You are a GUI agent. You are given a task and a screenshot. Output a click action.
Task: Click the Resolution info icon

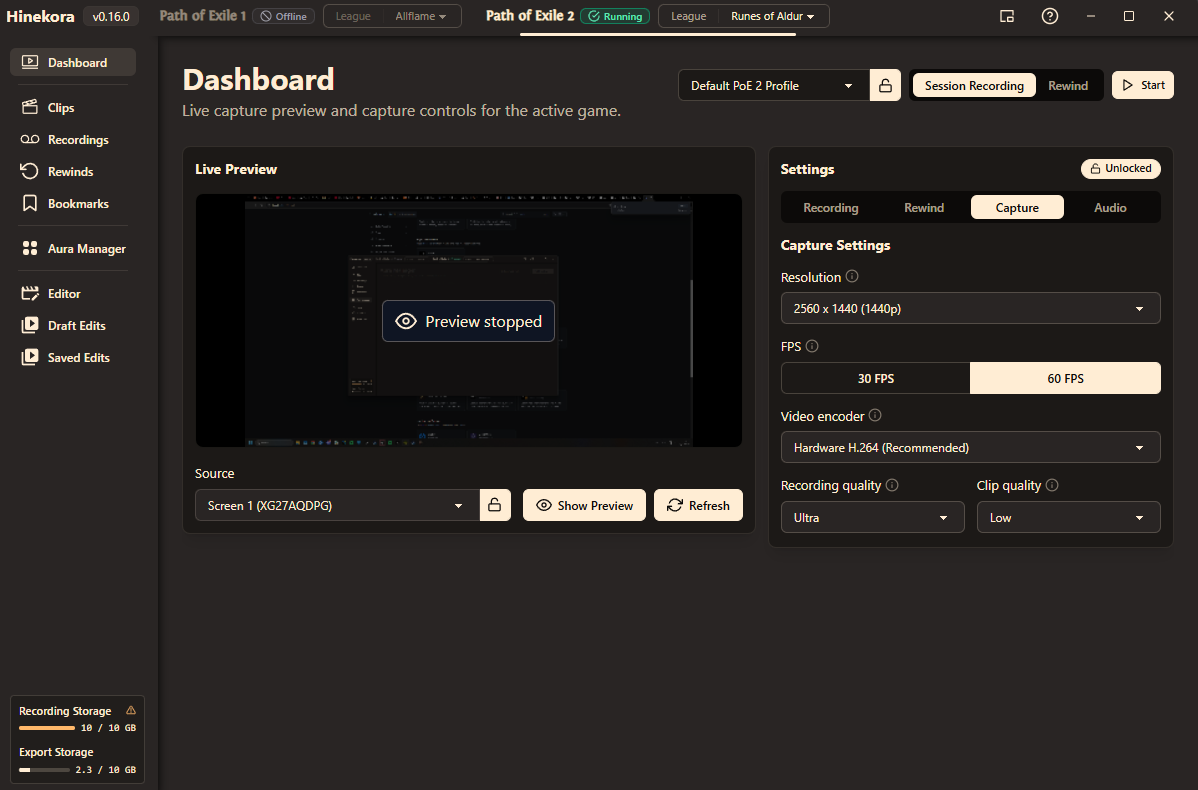[852, 277]
